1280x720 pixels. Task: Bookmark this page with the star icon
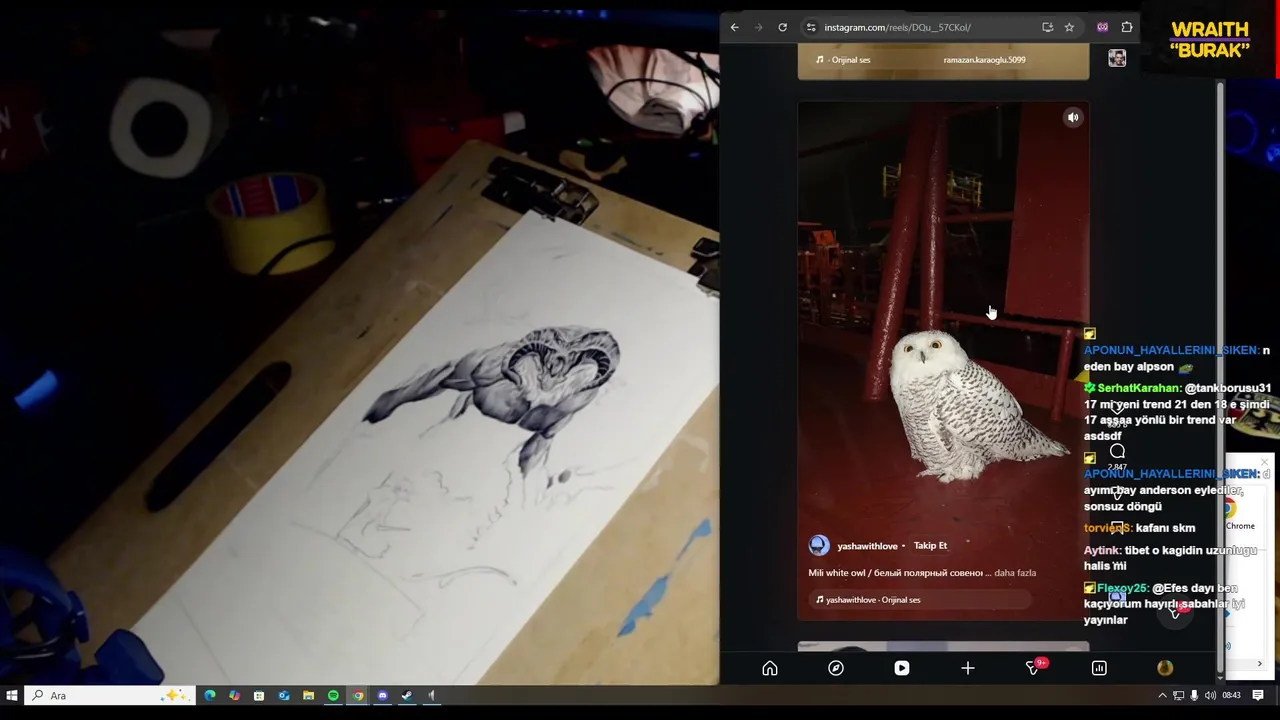point(1069,27)
